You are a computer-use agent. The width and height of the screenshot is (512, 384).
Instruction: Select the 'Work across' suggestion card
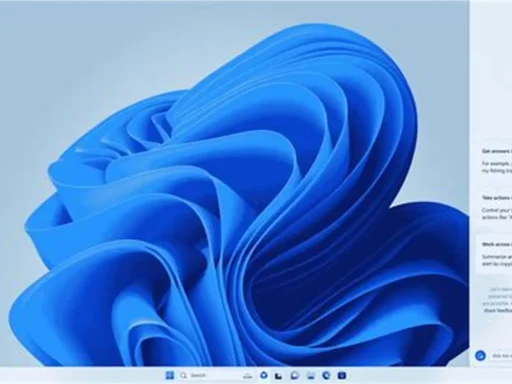pyautogui.click(x=494, y=254)
